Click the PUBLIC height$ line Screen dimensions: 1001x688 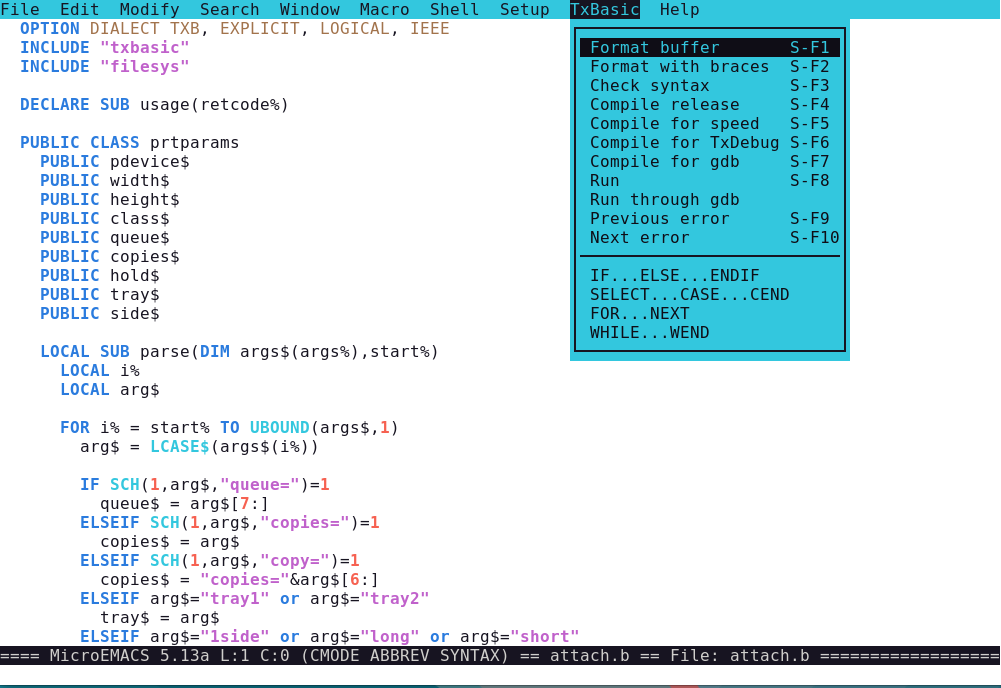(x=109, y=200)
